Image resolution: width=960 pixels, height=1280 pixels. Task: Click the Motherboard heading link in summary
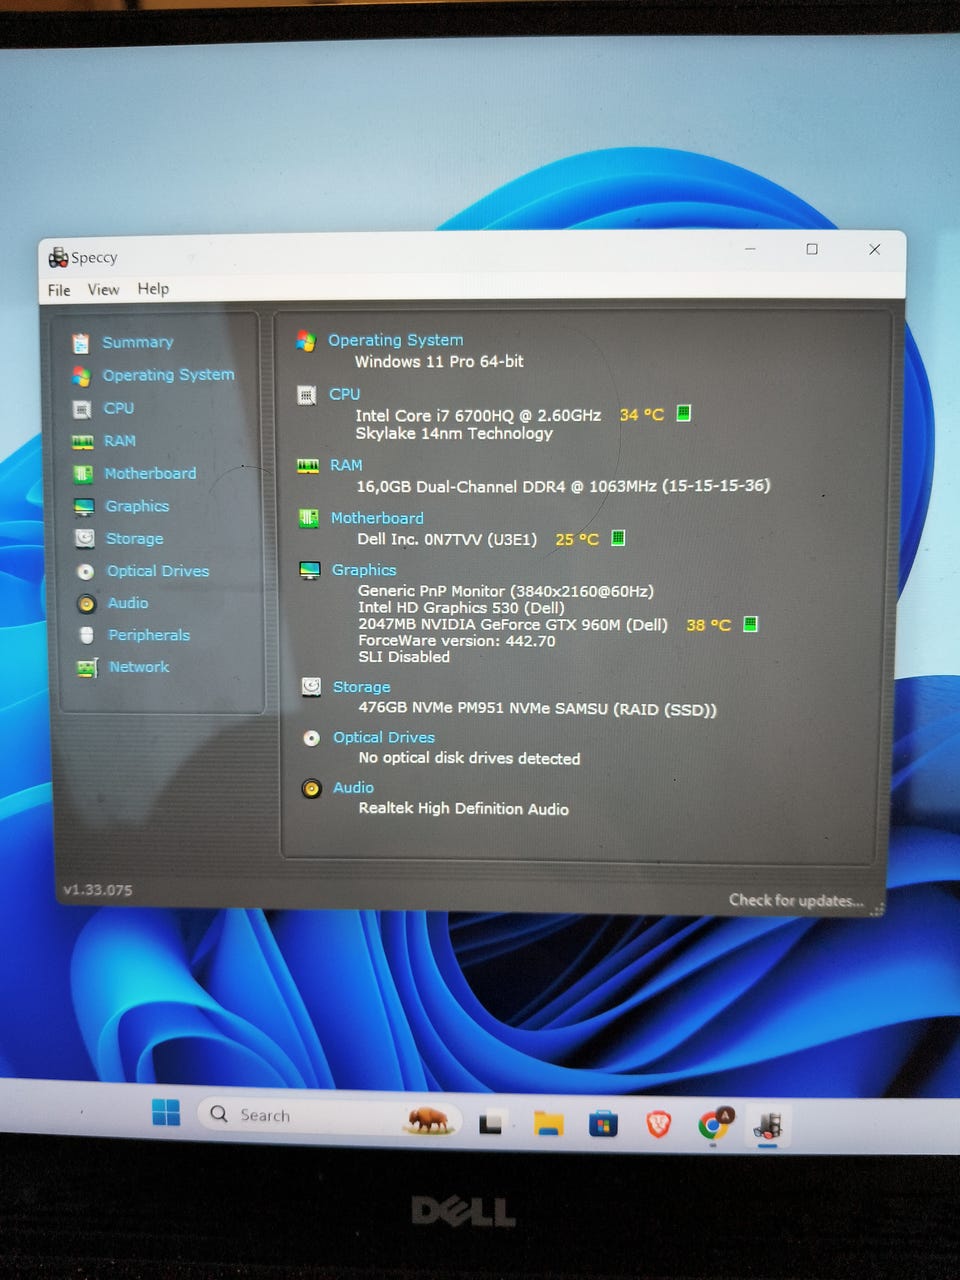pyautogui.click(x=377, y=518)
